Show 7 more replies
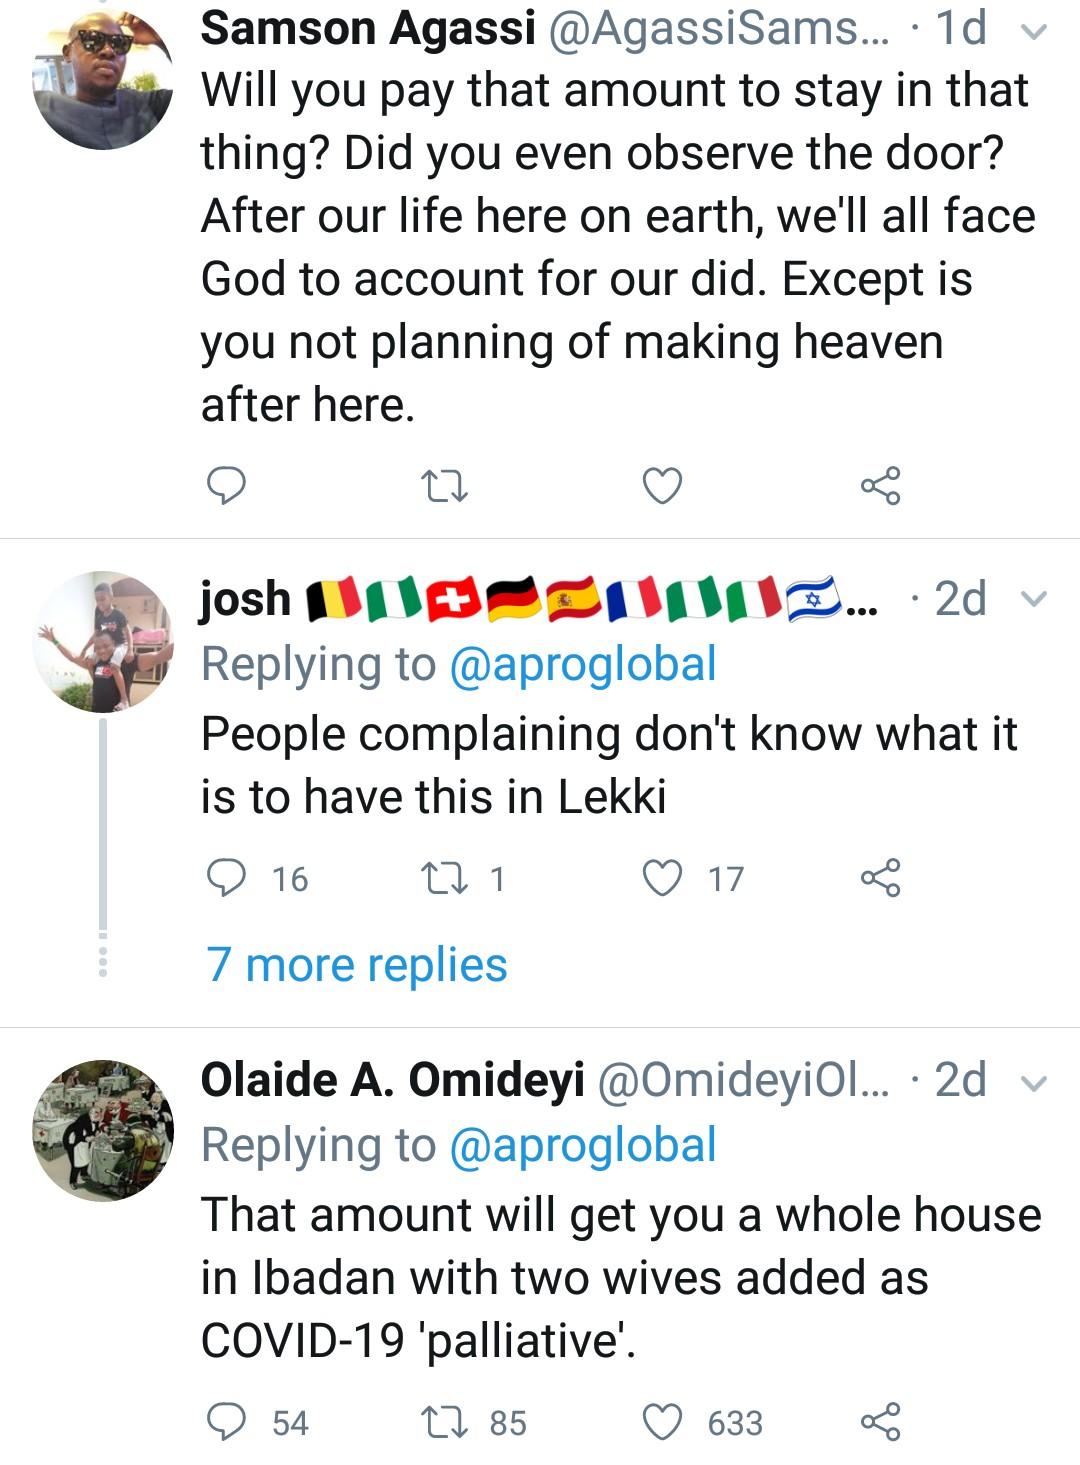This screenshot has height=1465, width=1080. pos(357,966)
